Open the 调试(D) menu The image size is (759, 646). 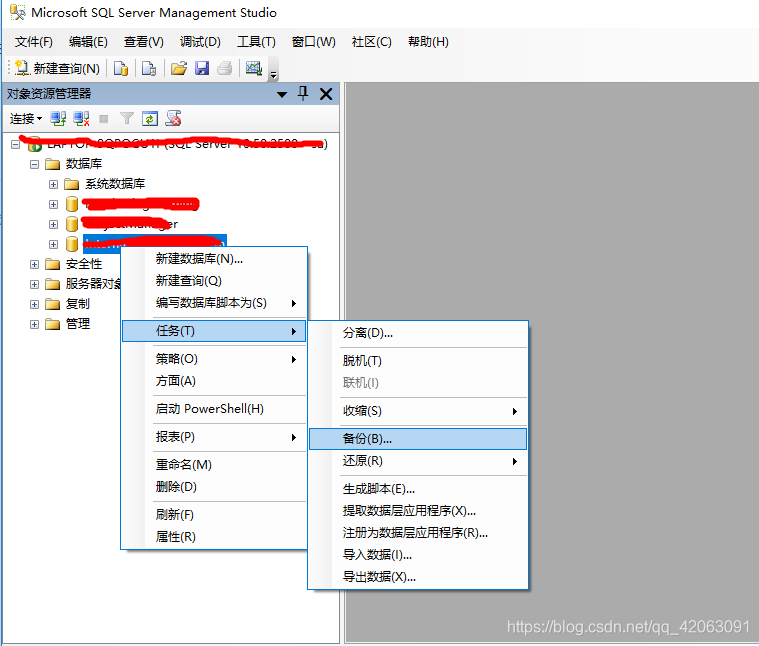(200, 42)
